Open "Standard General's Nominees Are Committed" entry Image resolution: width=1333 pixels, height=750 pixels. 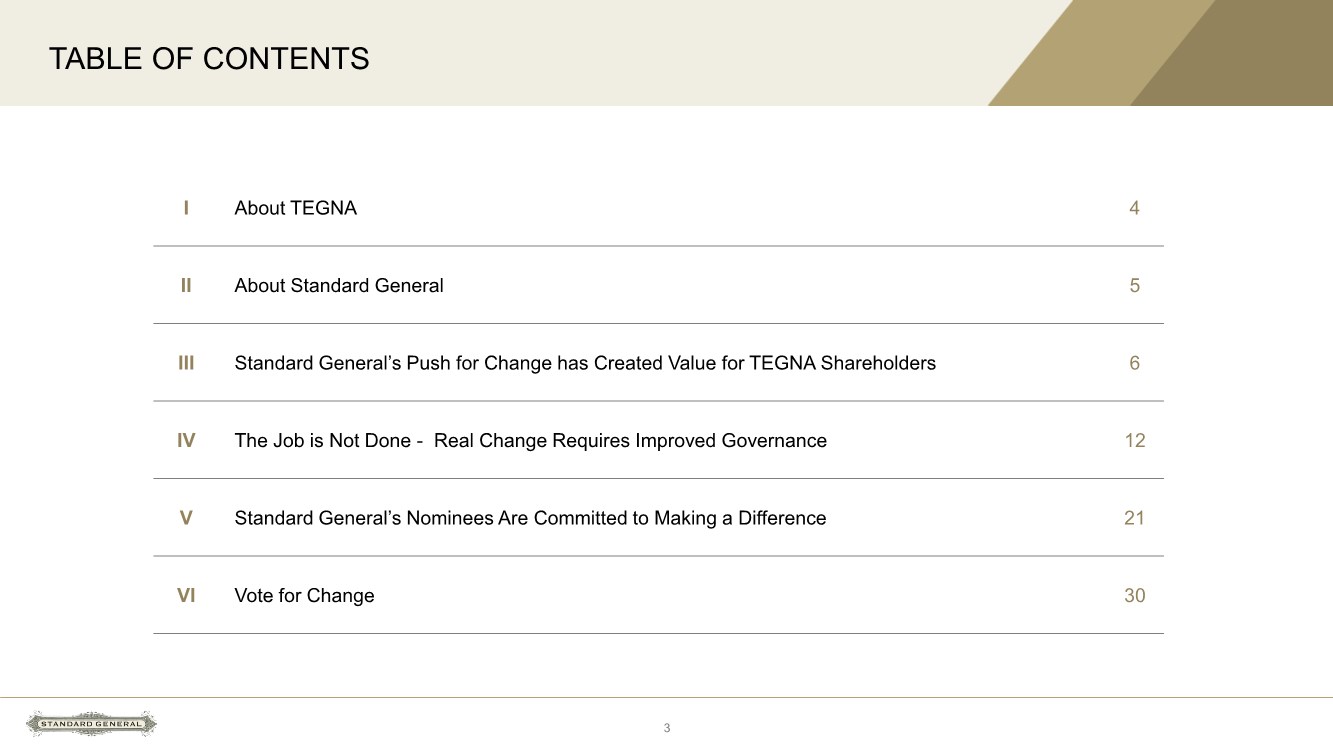point(530,518)
